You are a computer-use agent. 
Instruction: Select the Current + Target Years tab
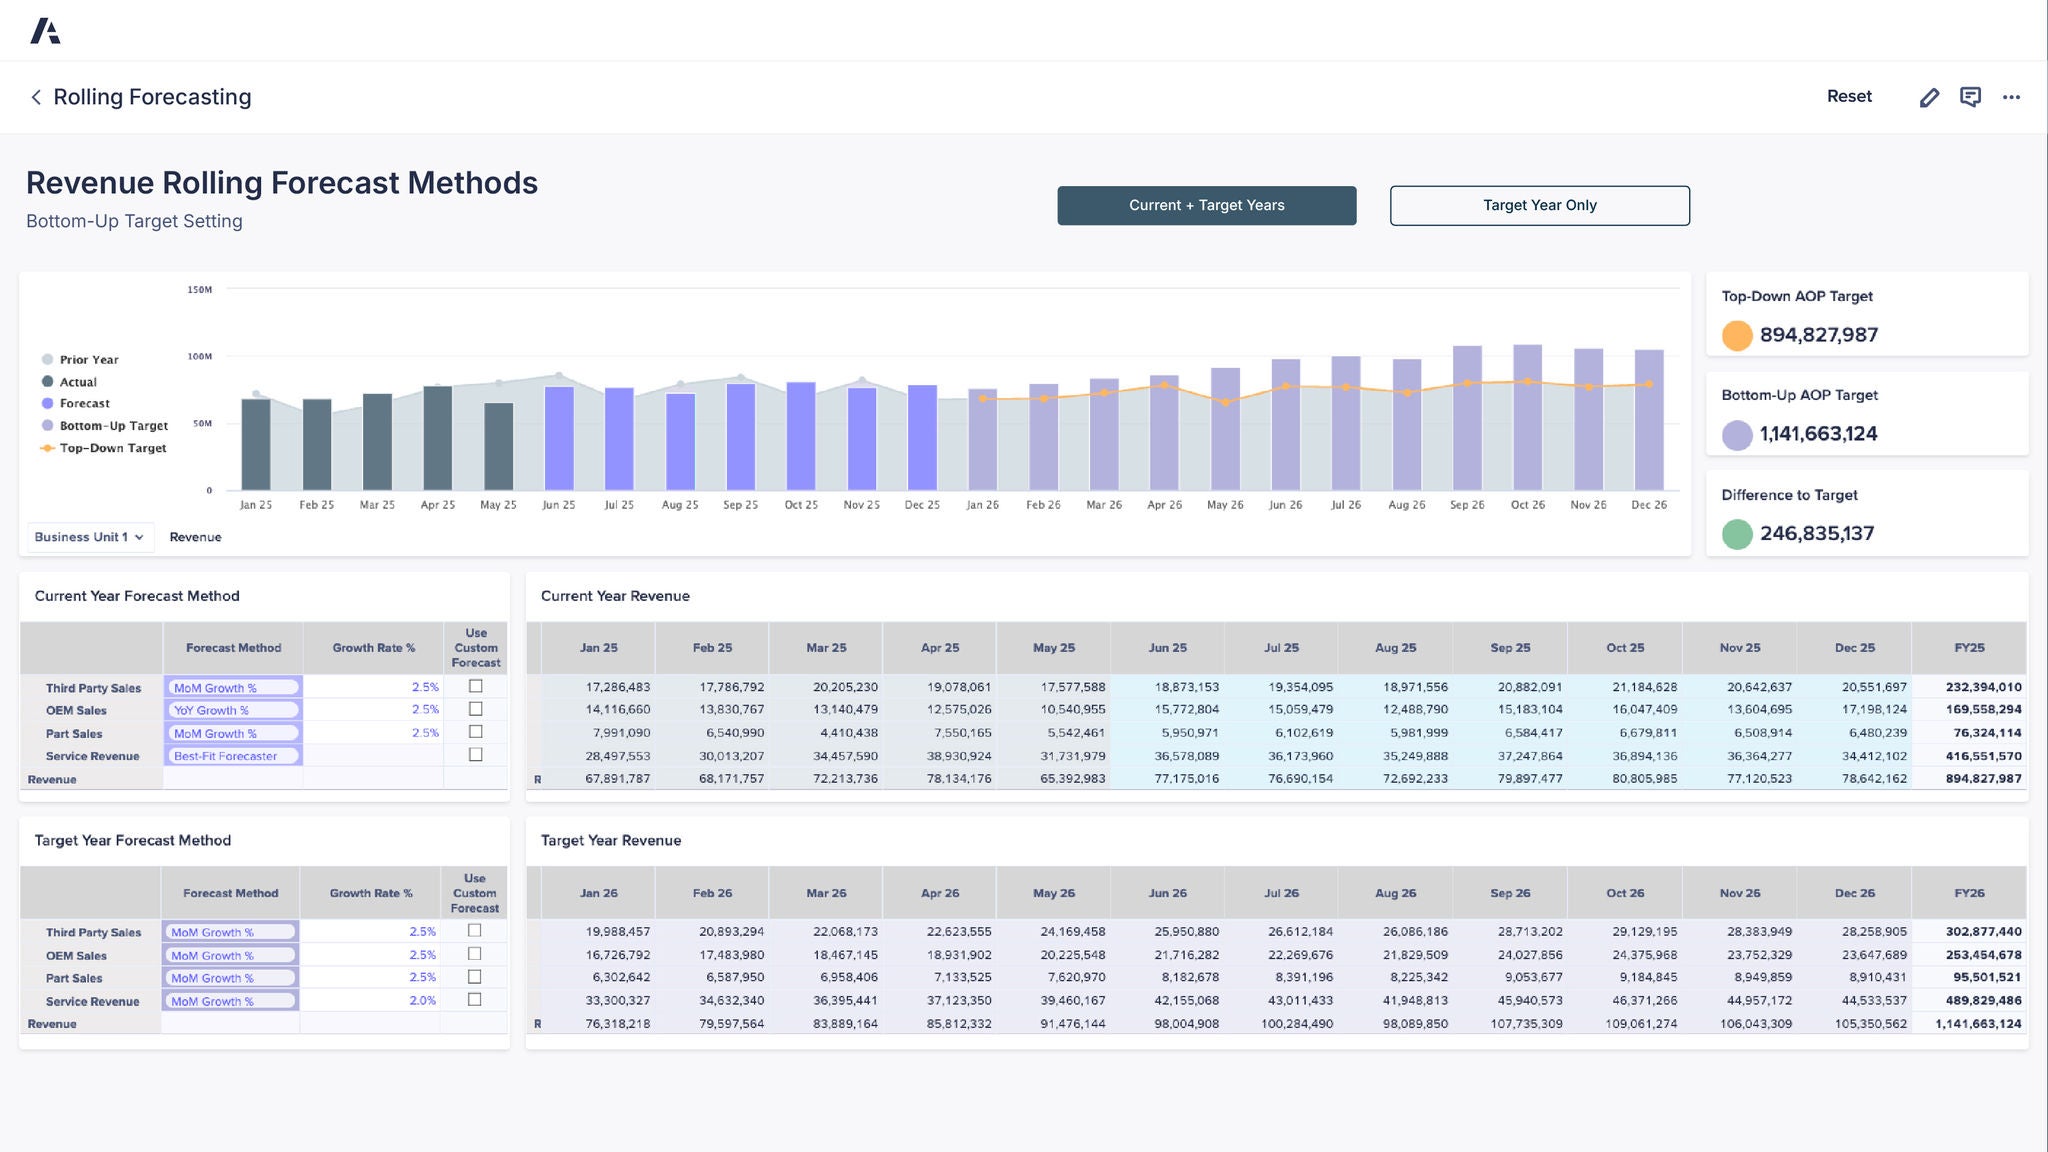click(1207, 205)
